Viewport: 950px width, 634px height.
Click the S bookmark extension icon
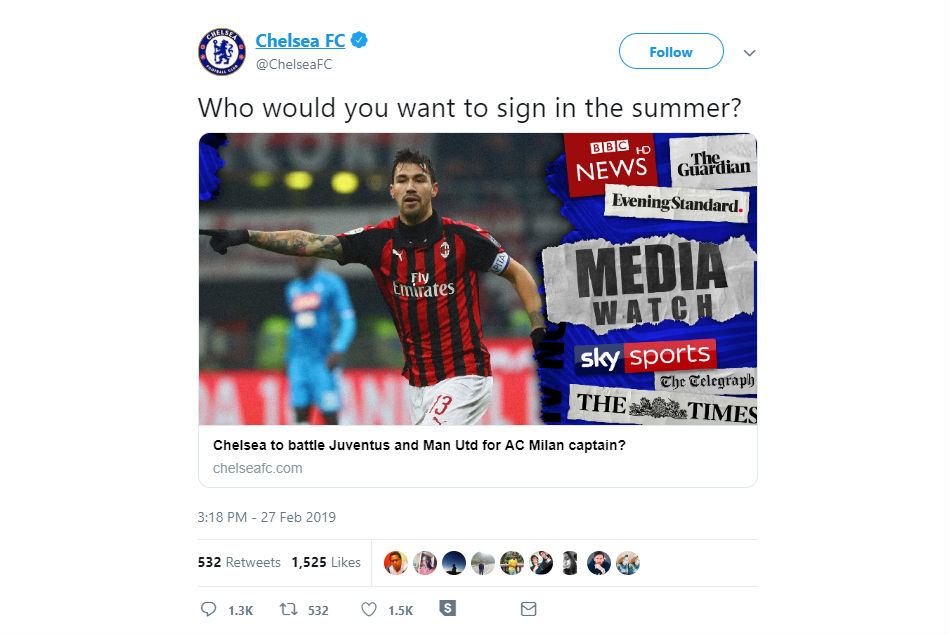(x=447, y=608)
